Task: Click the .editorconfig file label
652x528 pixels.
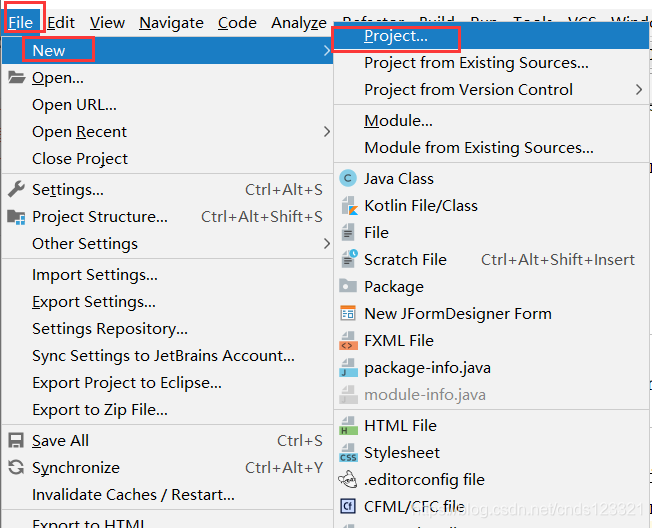Action: [x=424, y=480]
